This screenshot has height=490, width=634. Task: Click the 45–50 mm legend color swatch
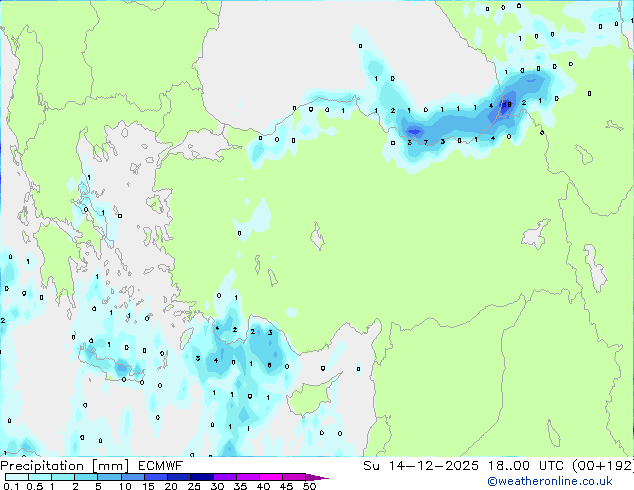coord(294,477)
